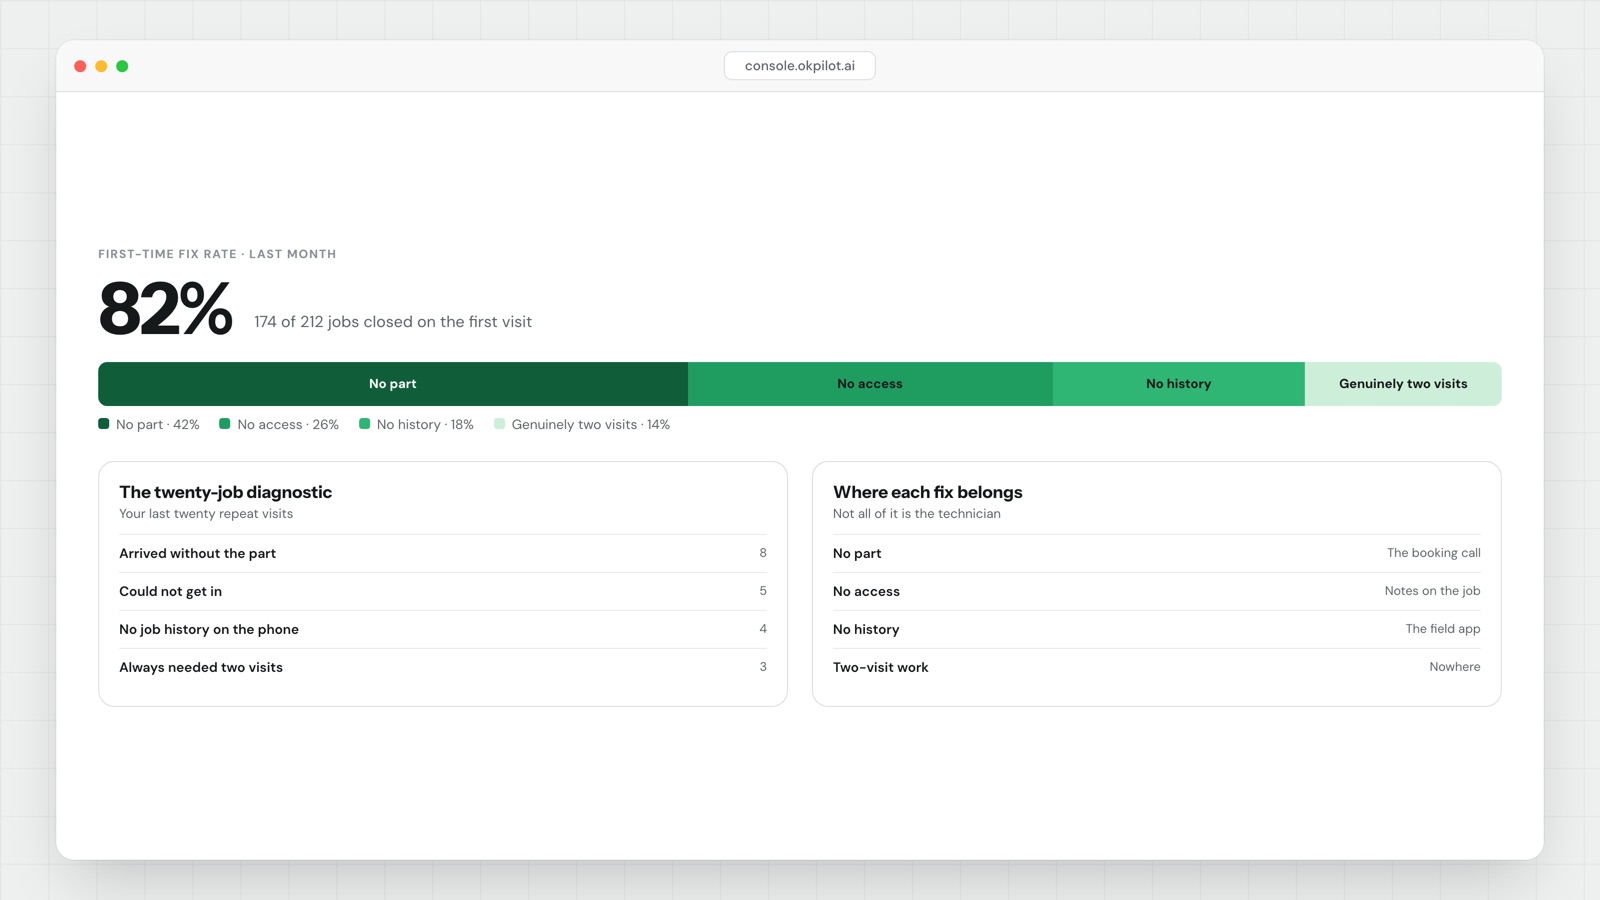Click 'Notes on the job' value
1600x900 pixels.
[x=1433, y=591]
